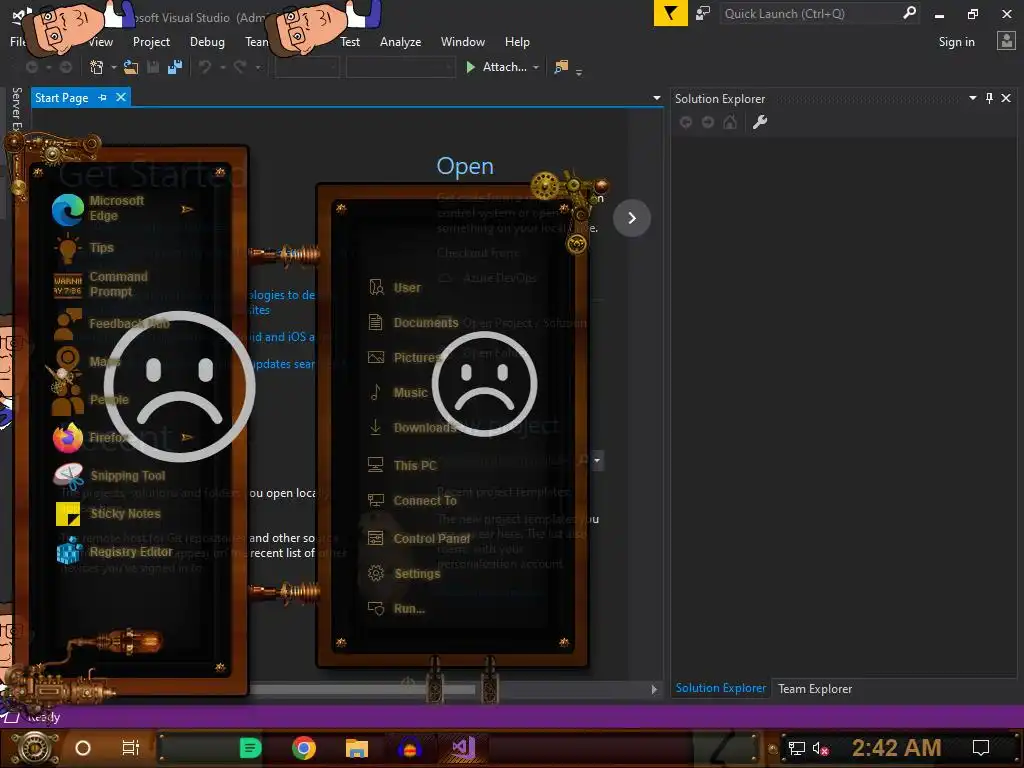Click the Sign in link

point(957,42)
